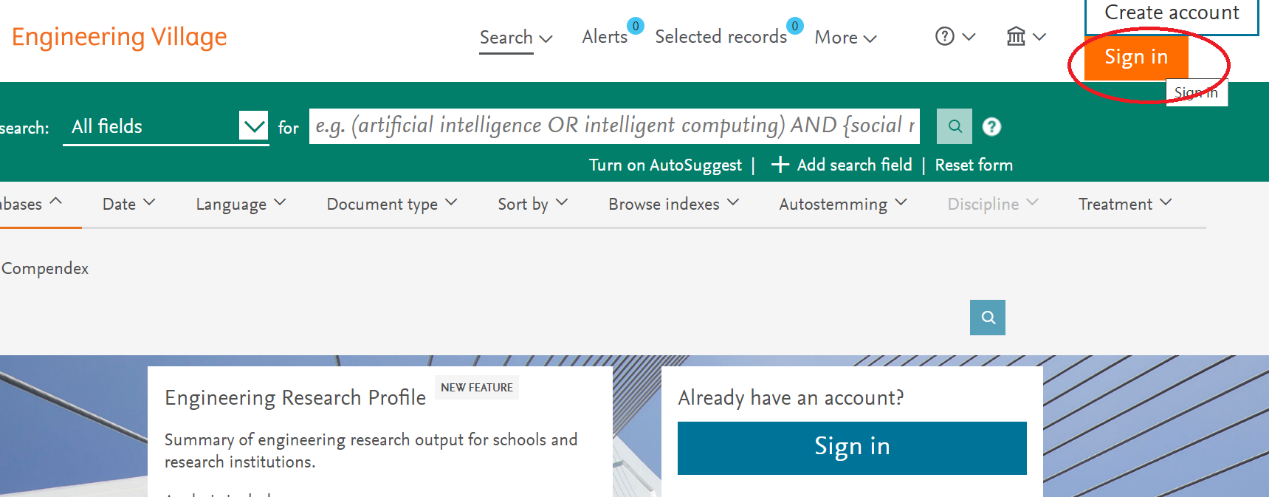1269x497 pixels.
Task: Click the Alerts notification badge
Action: [x=635, y=26]
